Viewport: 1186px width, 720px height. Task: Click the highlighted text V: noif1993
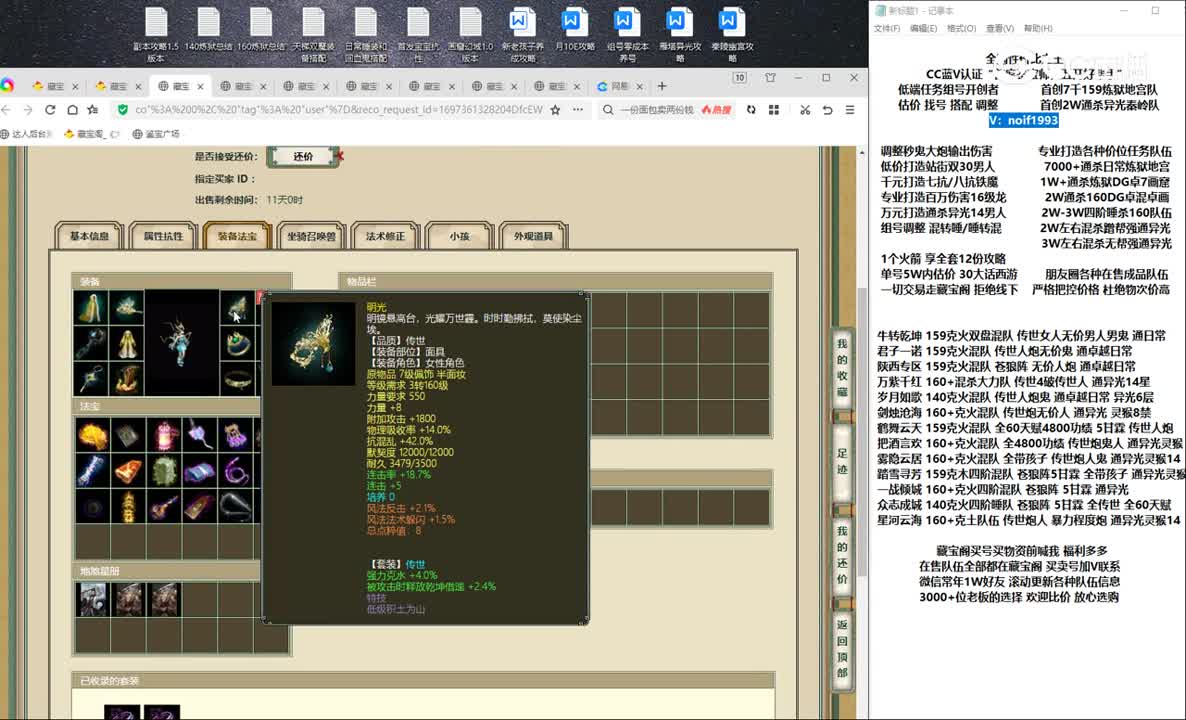coord(1023,120)
